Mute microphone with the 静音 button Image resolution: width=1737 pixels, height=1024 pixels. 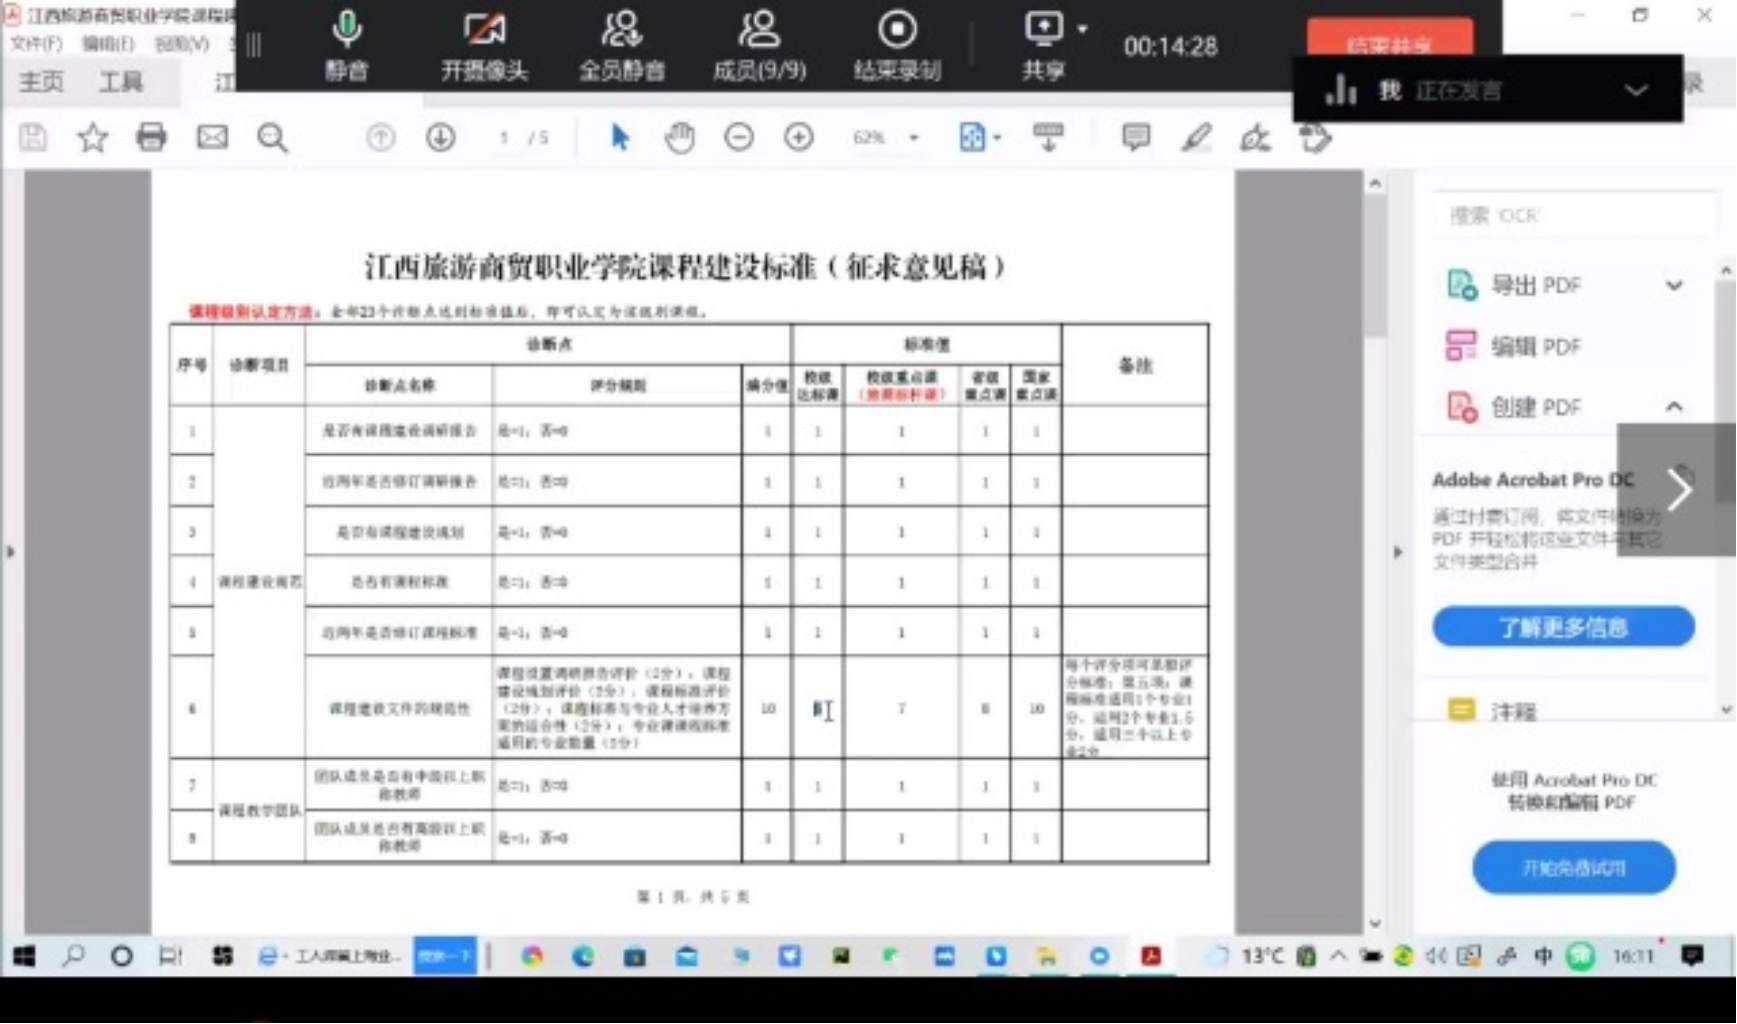click(347, 45)
